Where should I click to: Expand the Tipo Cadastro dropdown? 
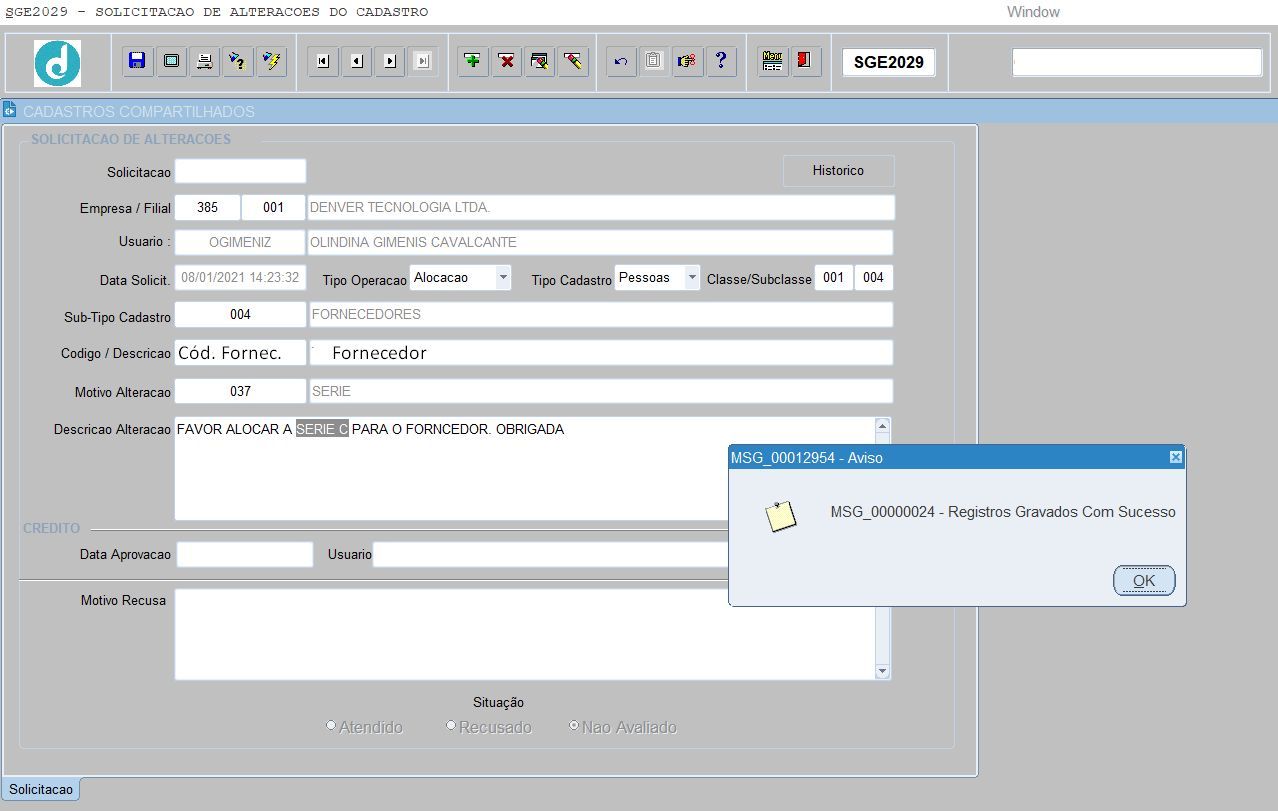click(x=692, y=277)
